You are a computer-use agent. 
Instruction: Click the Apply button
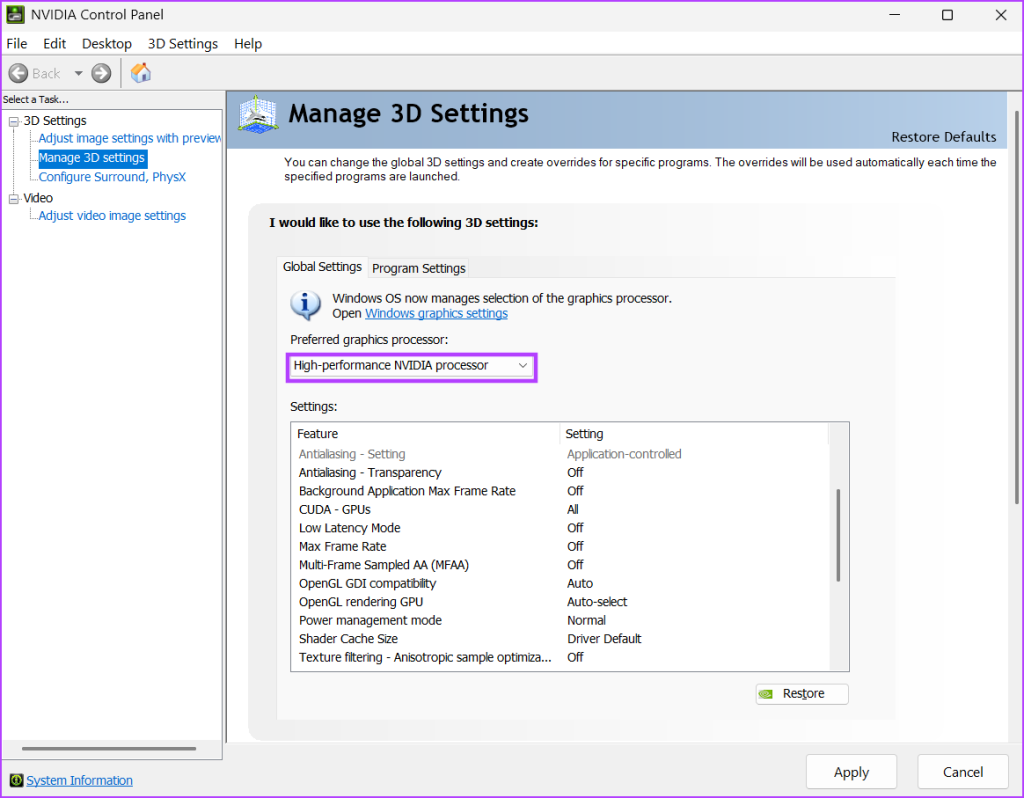point(851,772)
